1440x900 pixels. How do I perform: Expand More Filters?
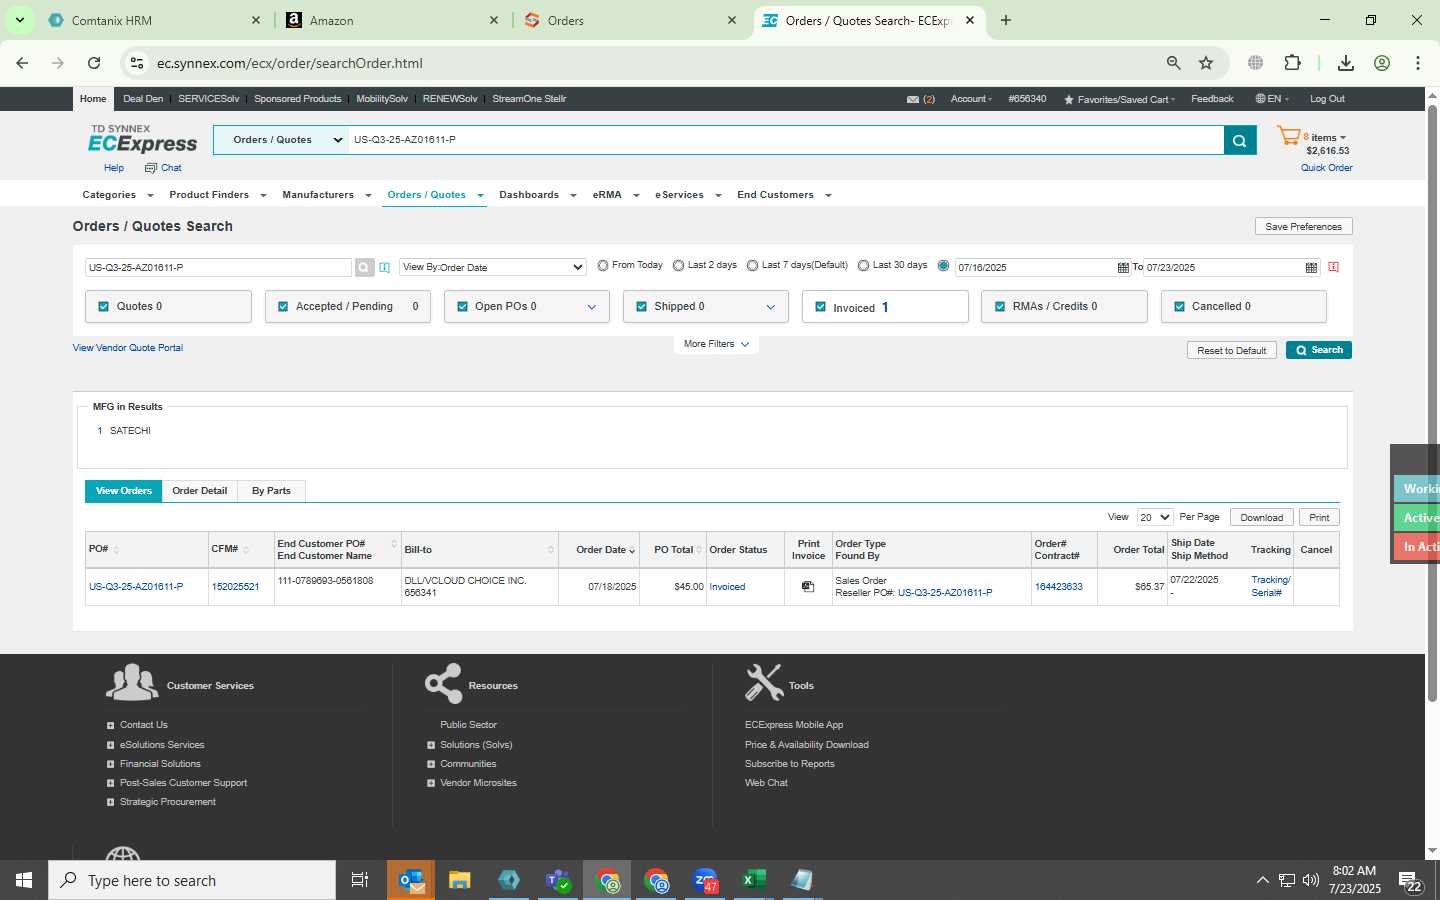point(716,344)
